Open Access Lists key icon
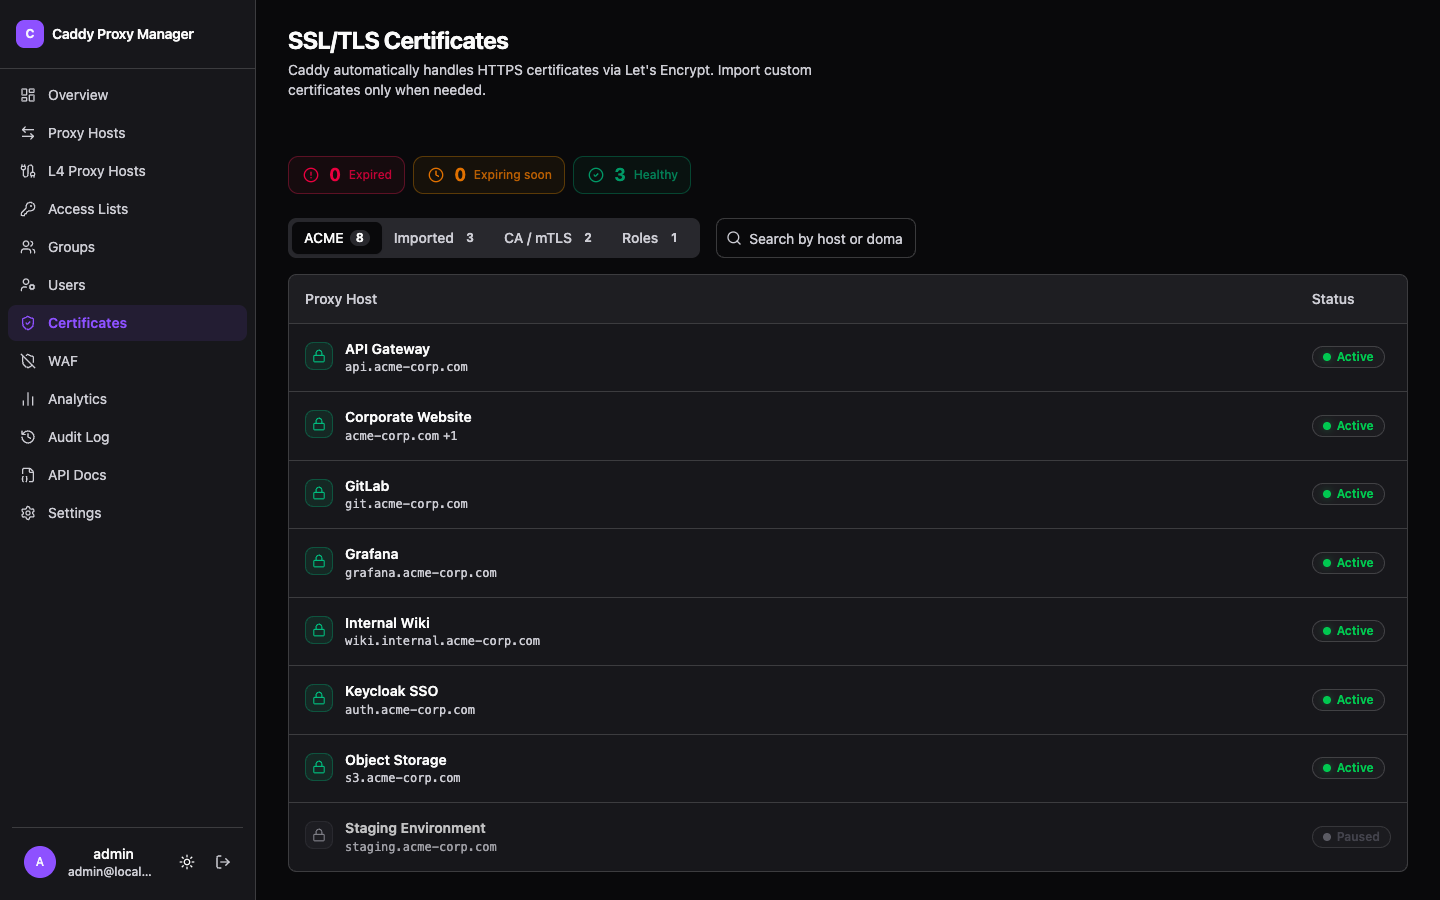 tap(28, 209)
